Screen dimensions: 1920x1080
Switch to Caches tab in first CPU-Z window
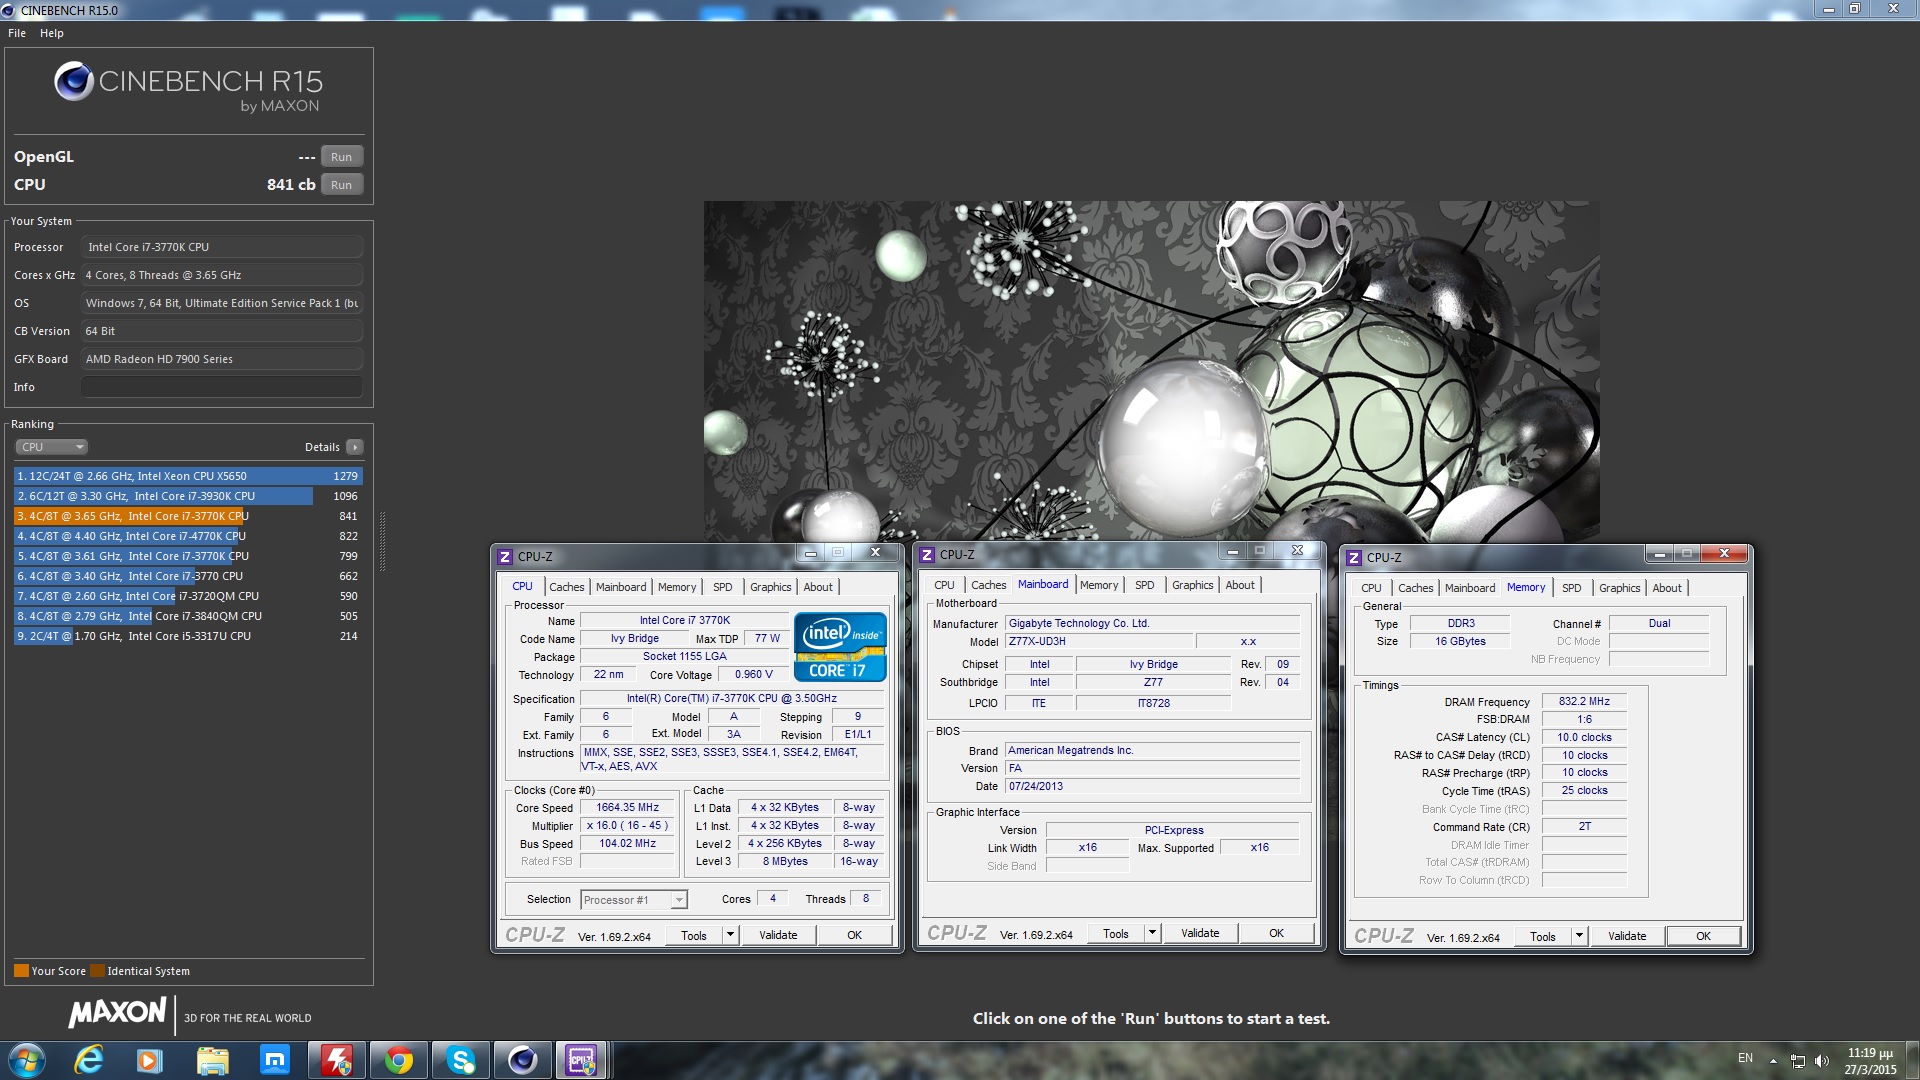(x=566, y=587)
